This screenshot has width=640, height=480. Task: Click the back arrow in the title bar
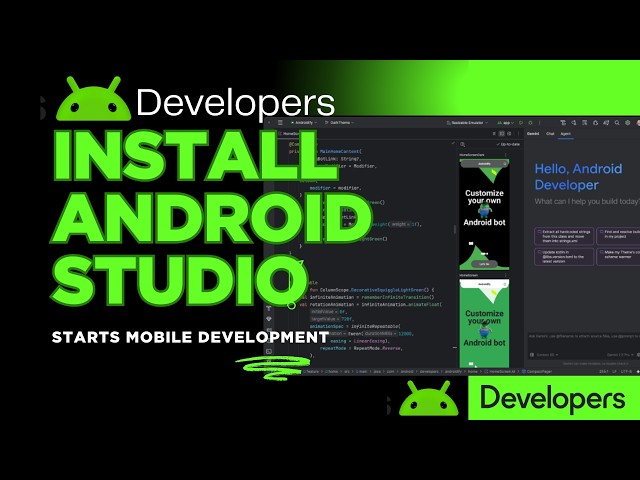coord(269,122)
